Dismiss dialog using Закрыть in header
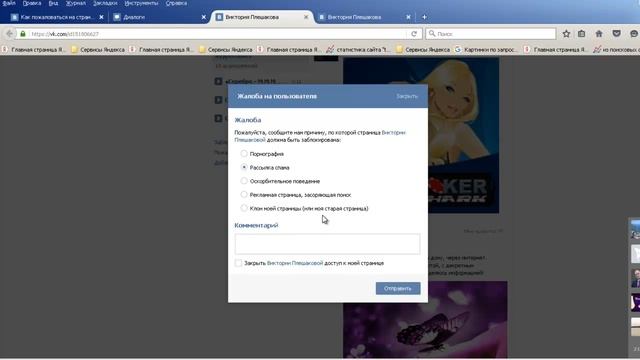 coord(407,96)
